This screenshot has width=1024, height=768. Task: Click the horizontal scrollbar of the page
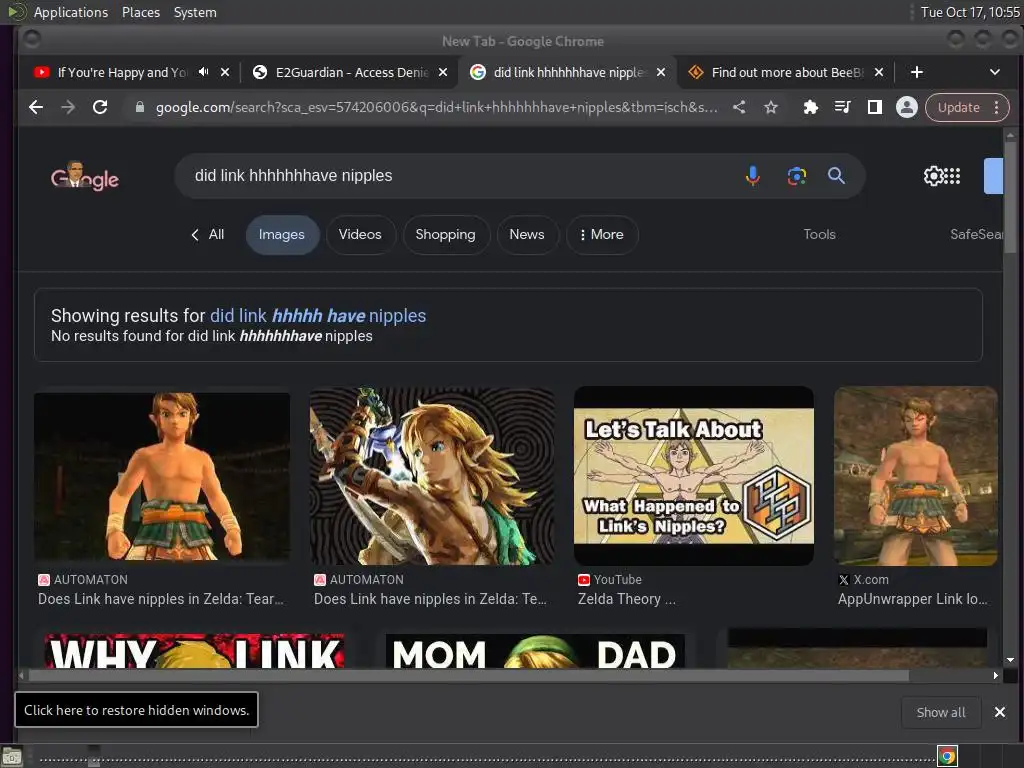(x=468, y=675)
